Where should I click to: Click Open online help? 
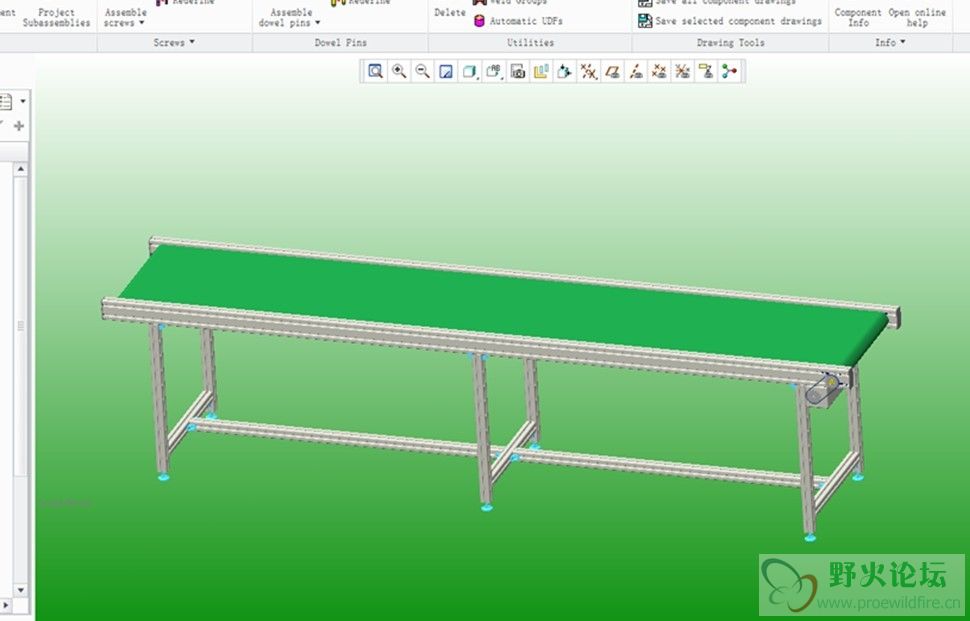click(917, 17)
